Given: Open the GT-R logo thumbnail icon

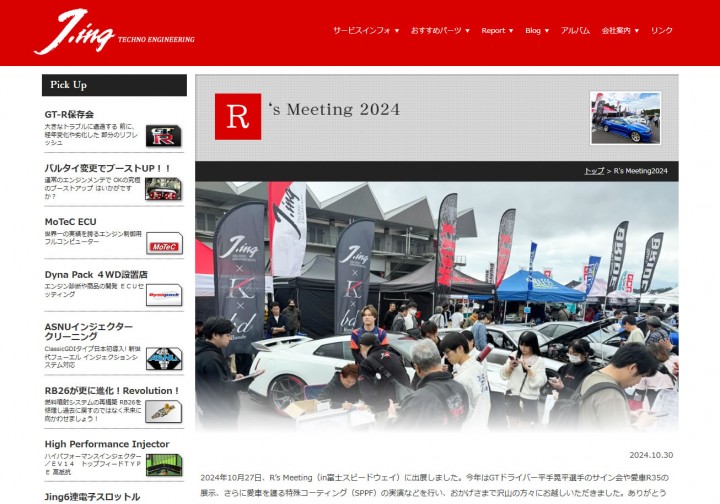Looking at the screenshot, I should pos(163,136).
